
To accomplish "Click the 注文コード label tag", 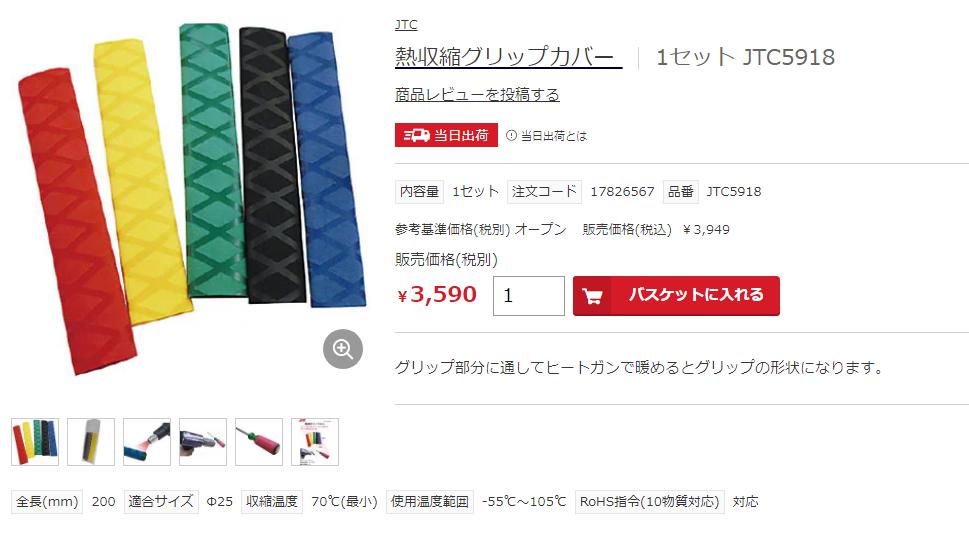I will pos(544,192).
